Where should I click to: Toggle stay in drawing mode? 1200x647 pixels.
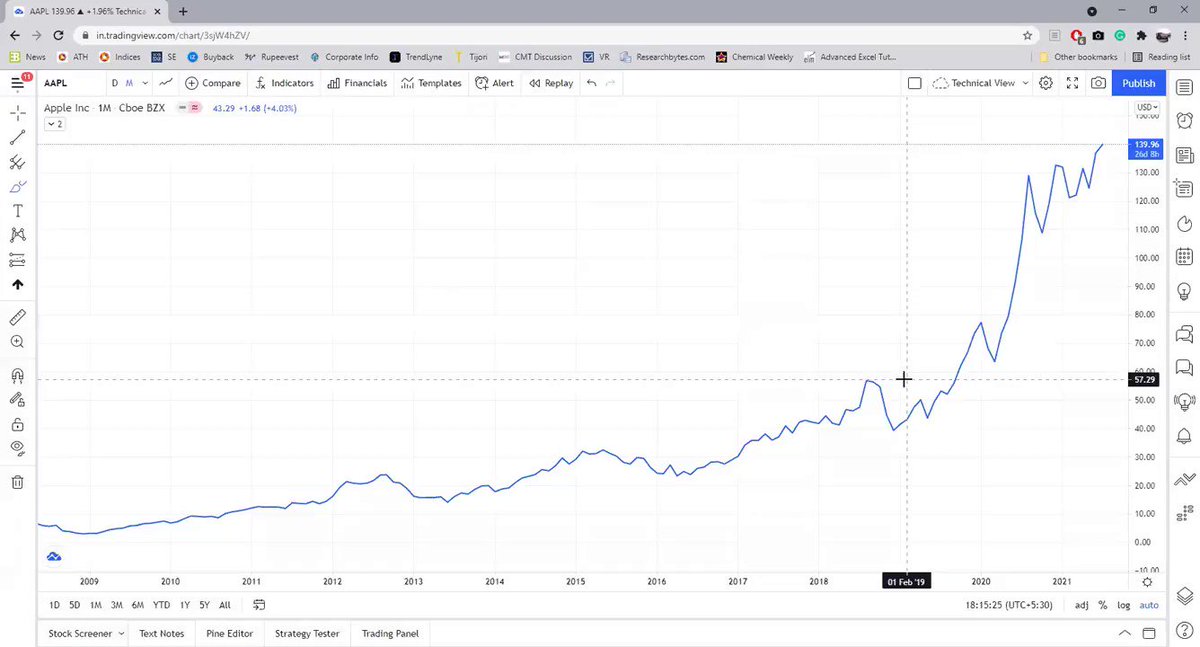(18, 399)
